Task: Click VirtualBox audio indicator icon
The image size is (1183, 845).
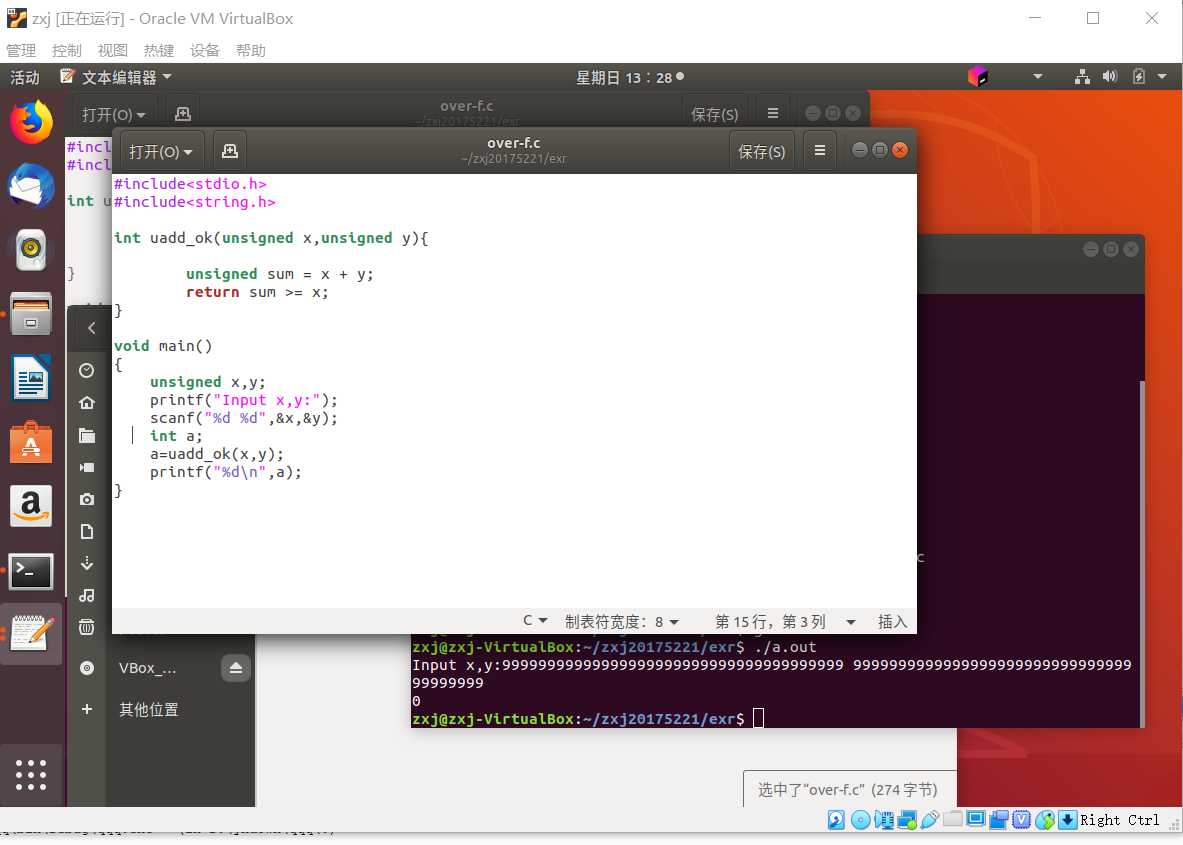Action: pyautogui.click(x=883, y=820)
